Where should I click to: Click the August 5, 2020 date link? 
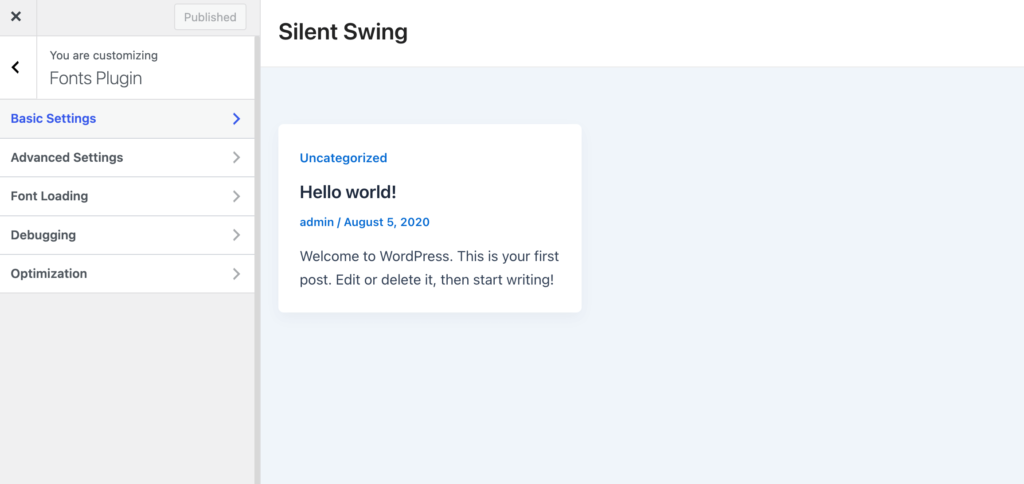[x=387, y=222]
